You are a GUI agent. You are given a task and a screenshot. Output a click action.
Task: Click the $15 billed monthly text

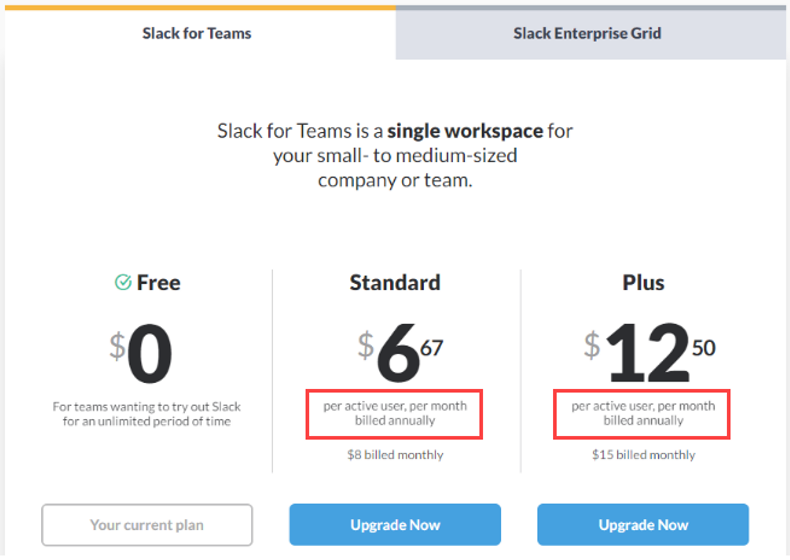643,455
